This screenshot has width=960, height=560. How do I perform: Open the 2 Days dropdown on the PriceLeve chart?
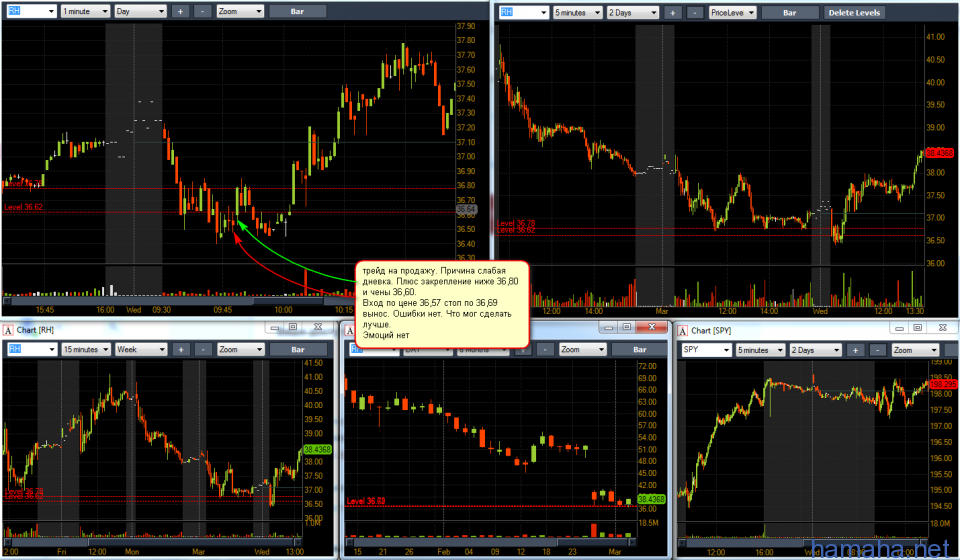tap(632, 12)
